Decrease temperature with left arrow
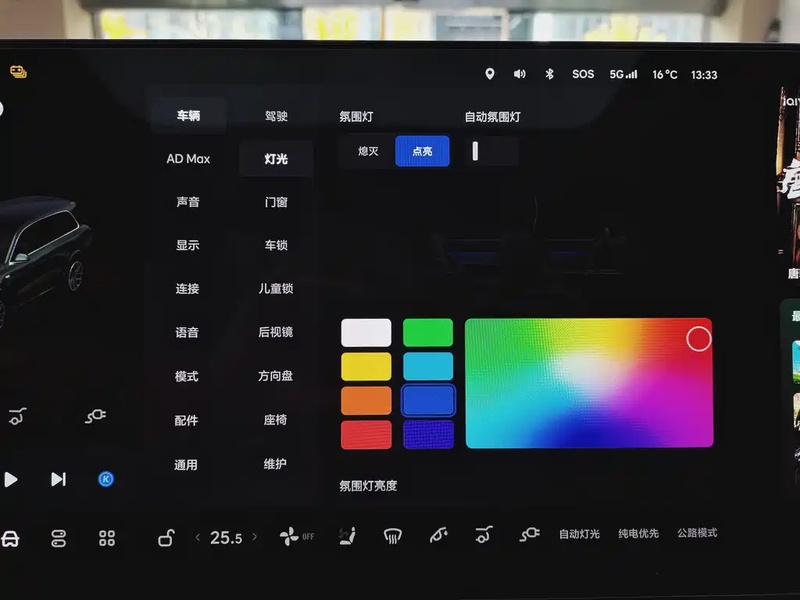 click(198, 537)
